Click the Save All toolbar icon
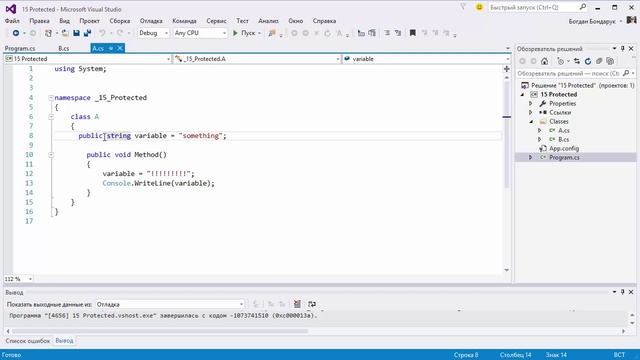640x360 pixels. 87,33
